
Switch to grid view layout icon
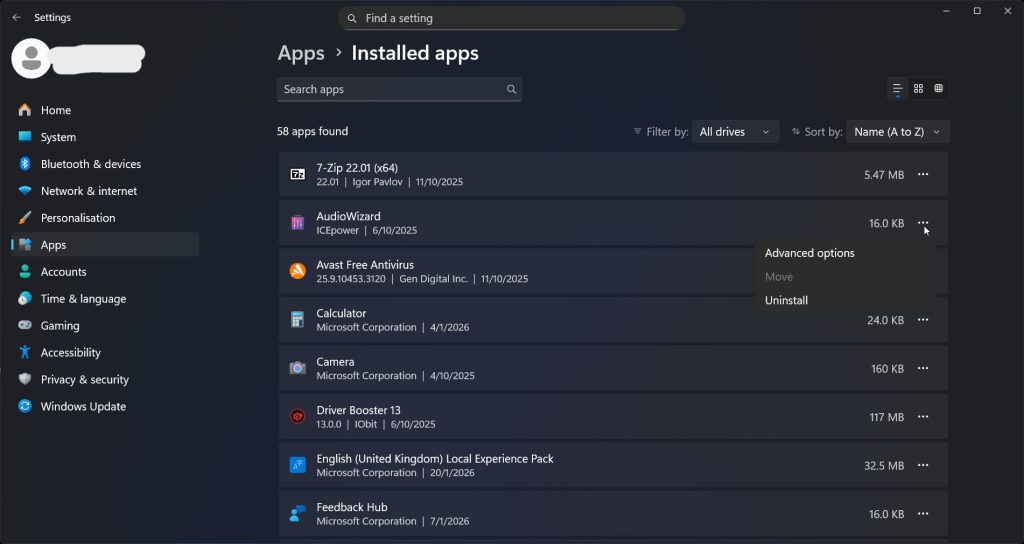(918, 89)
